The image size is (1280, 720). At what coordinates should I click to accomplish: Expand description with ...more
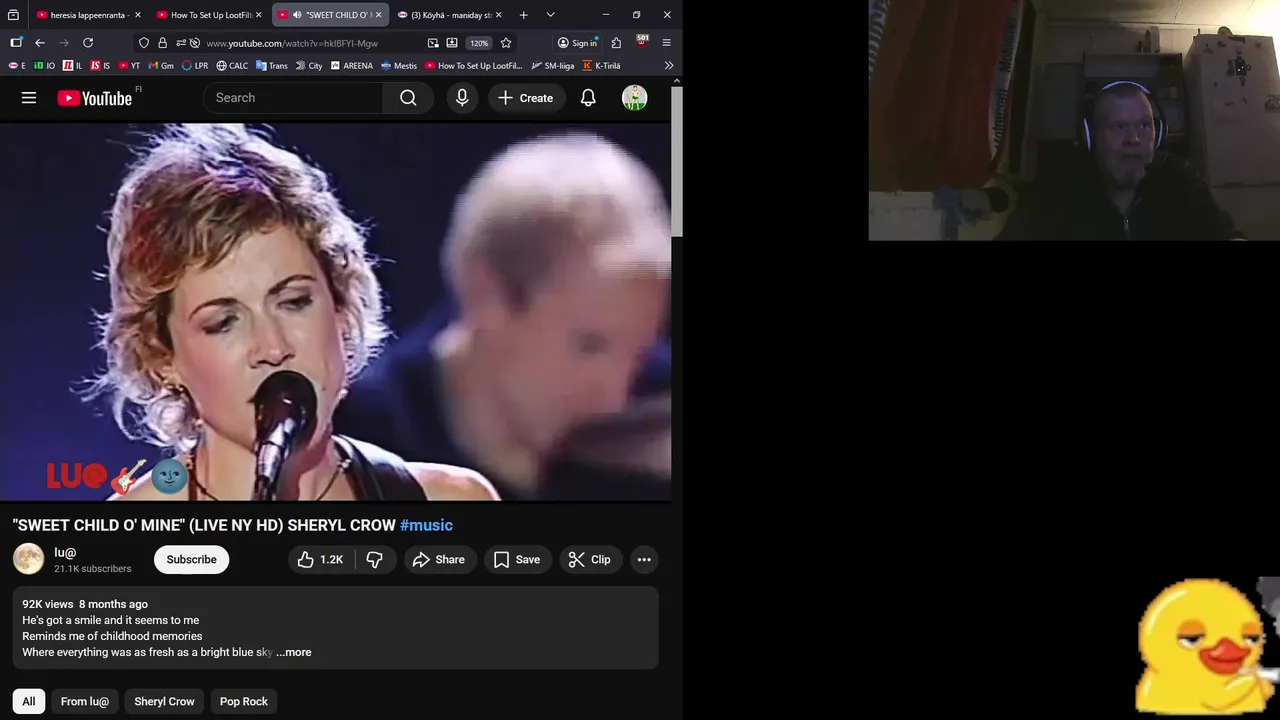pos(294,652)
